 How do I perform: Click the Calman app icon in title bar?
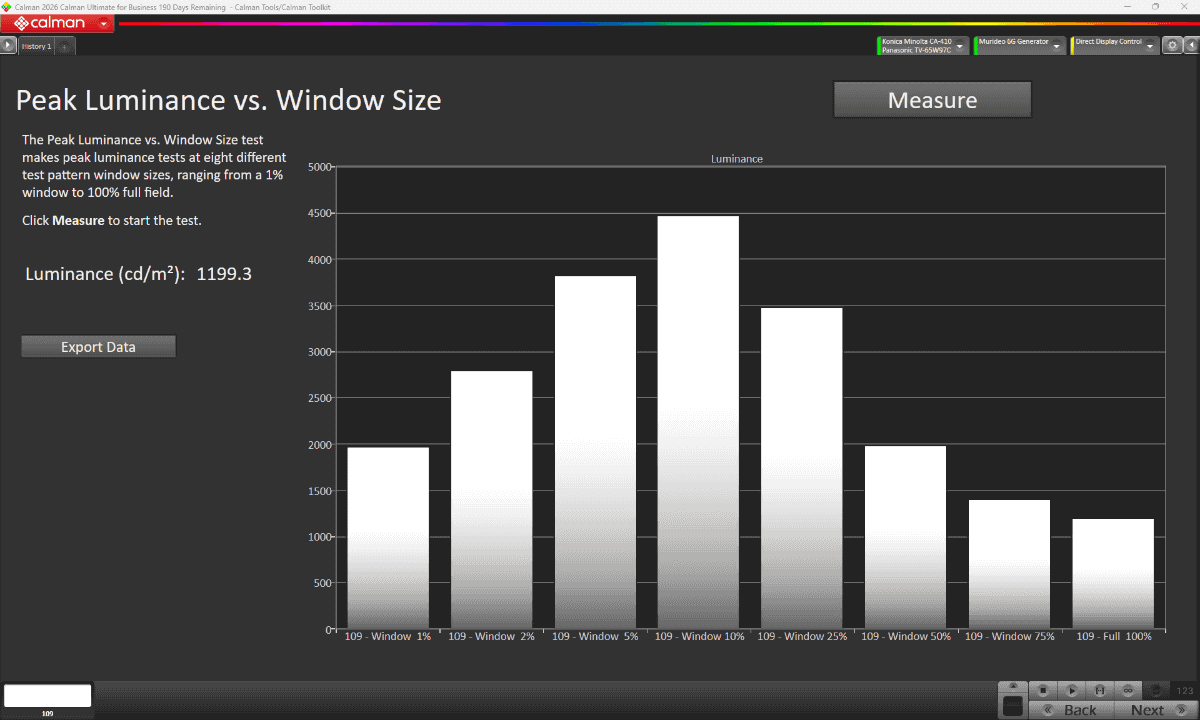tap(7, 6)
